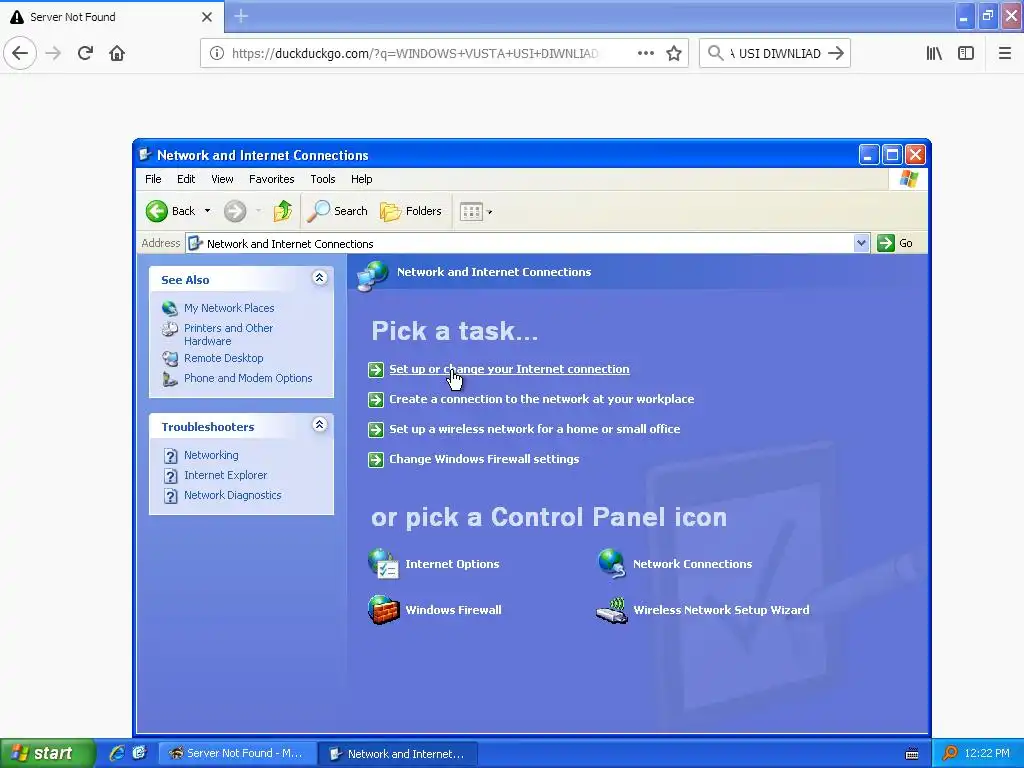
Task: Click the Windows Start button
Action: click(x=47, y=754)
